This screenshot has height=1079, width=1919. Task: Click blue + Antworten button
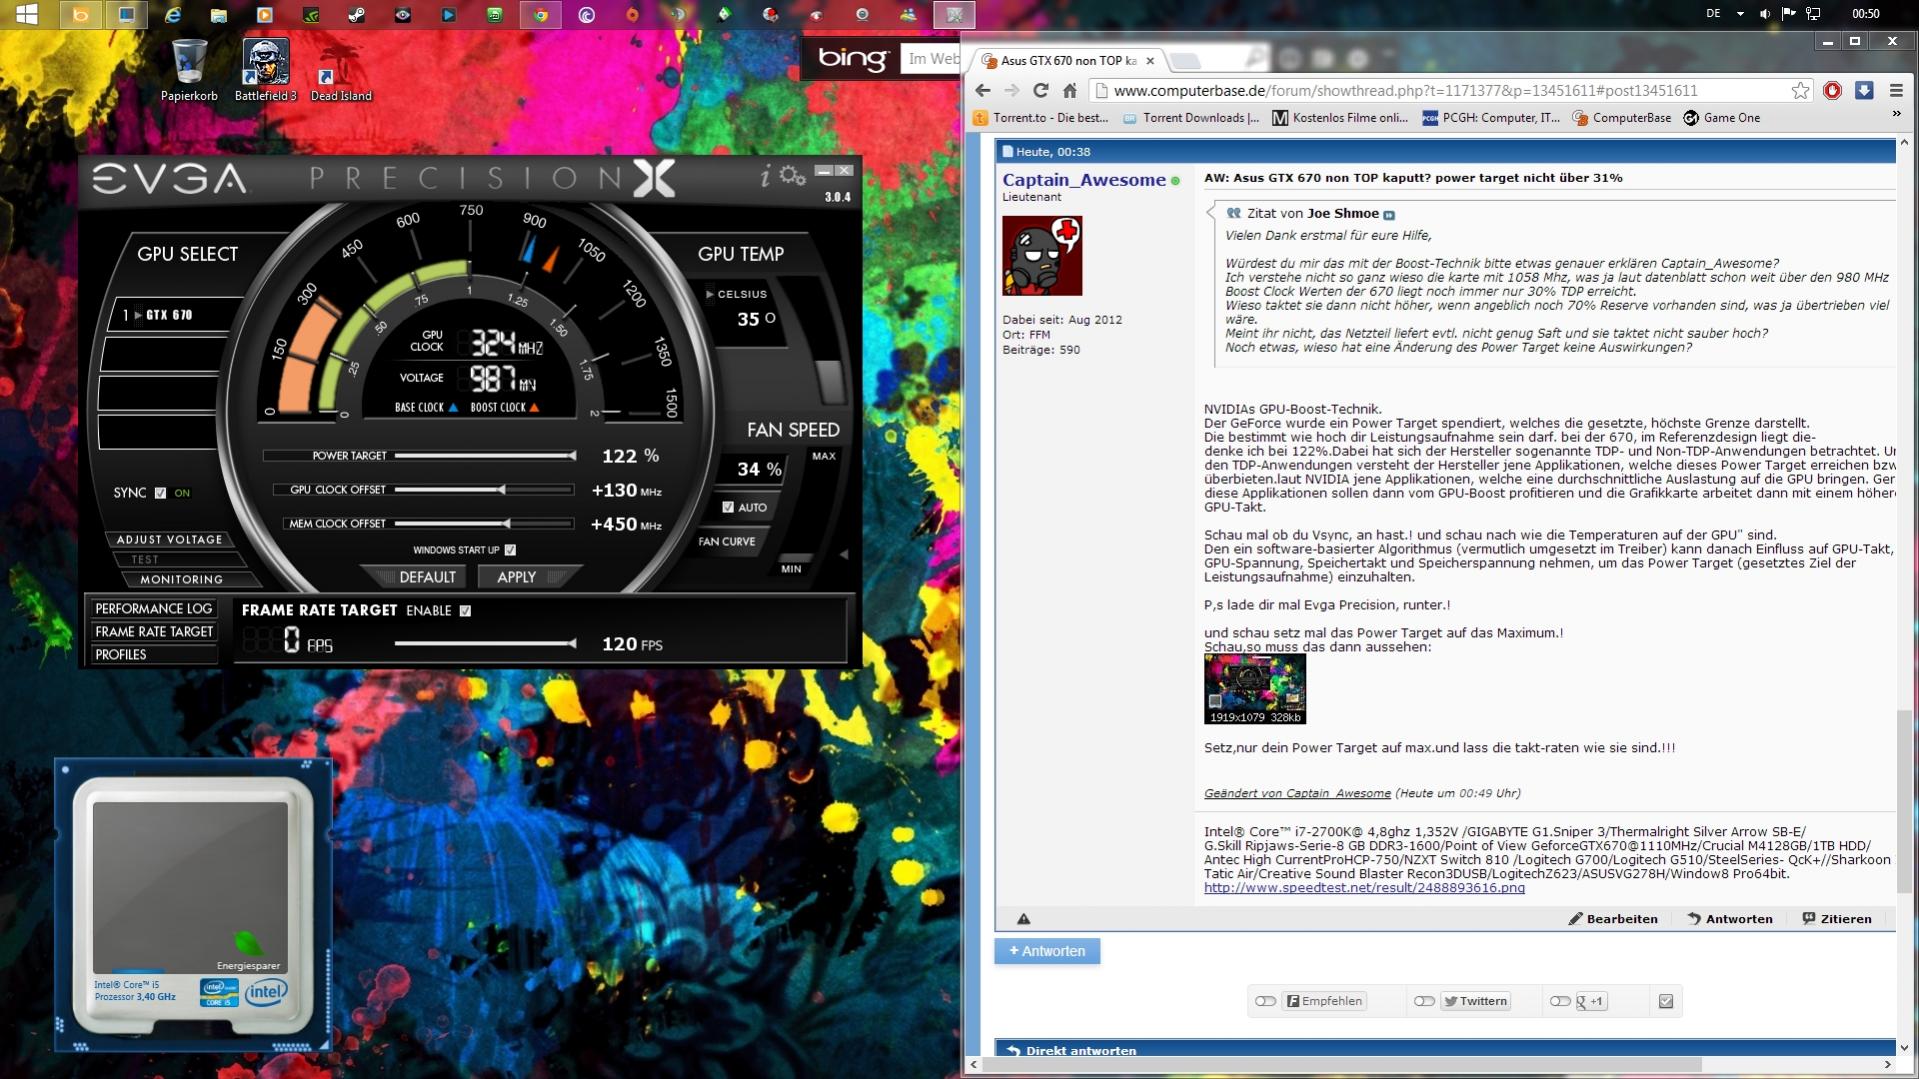click(1047, 951)
